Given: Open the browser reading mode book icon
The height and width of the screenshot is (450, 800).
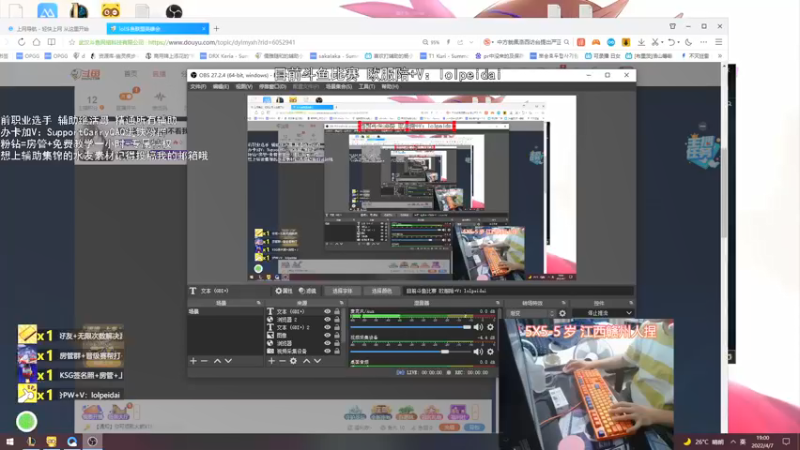Looking at the screenshot, I should point(52,42).
